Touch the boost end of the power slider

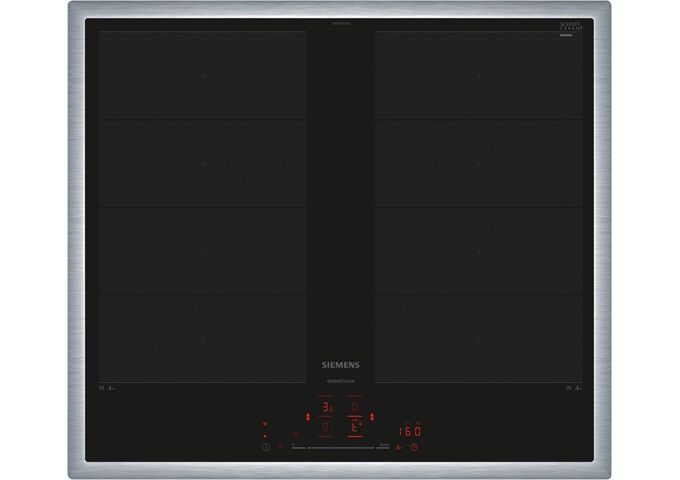[x=383, y=447]
